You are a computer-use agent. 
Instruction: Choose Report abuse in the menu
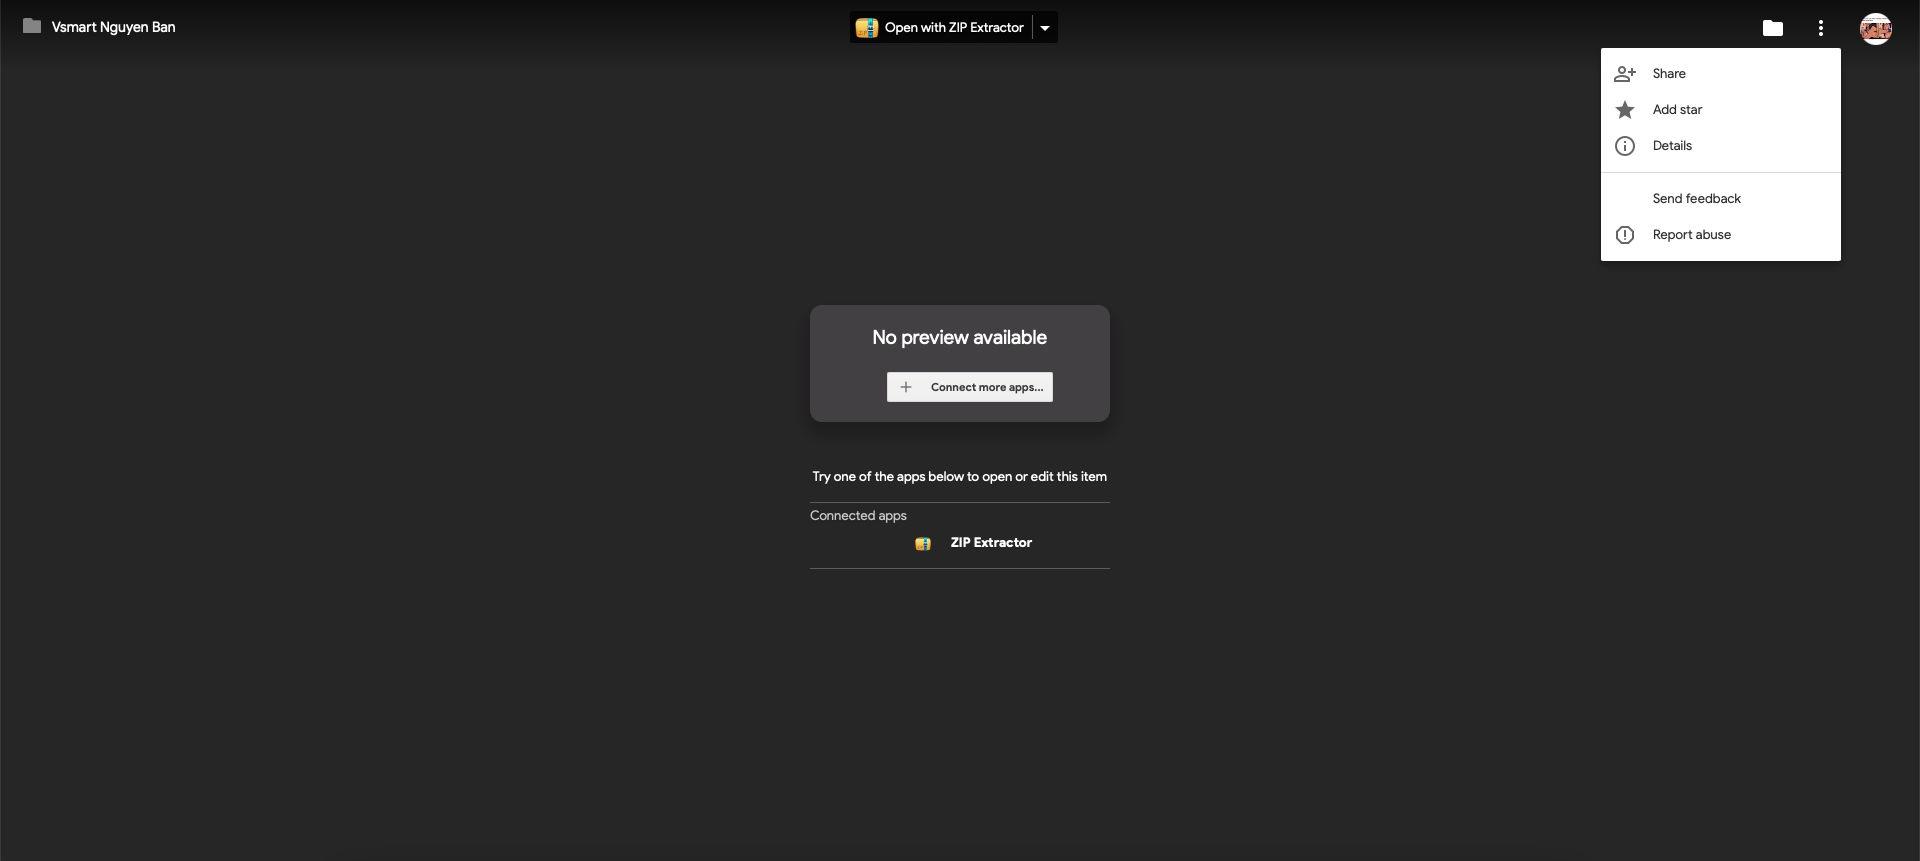tap(1691, 235)
